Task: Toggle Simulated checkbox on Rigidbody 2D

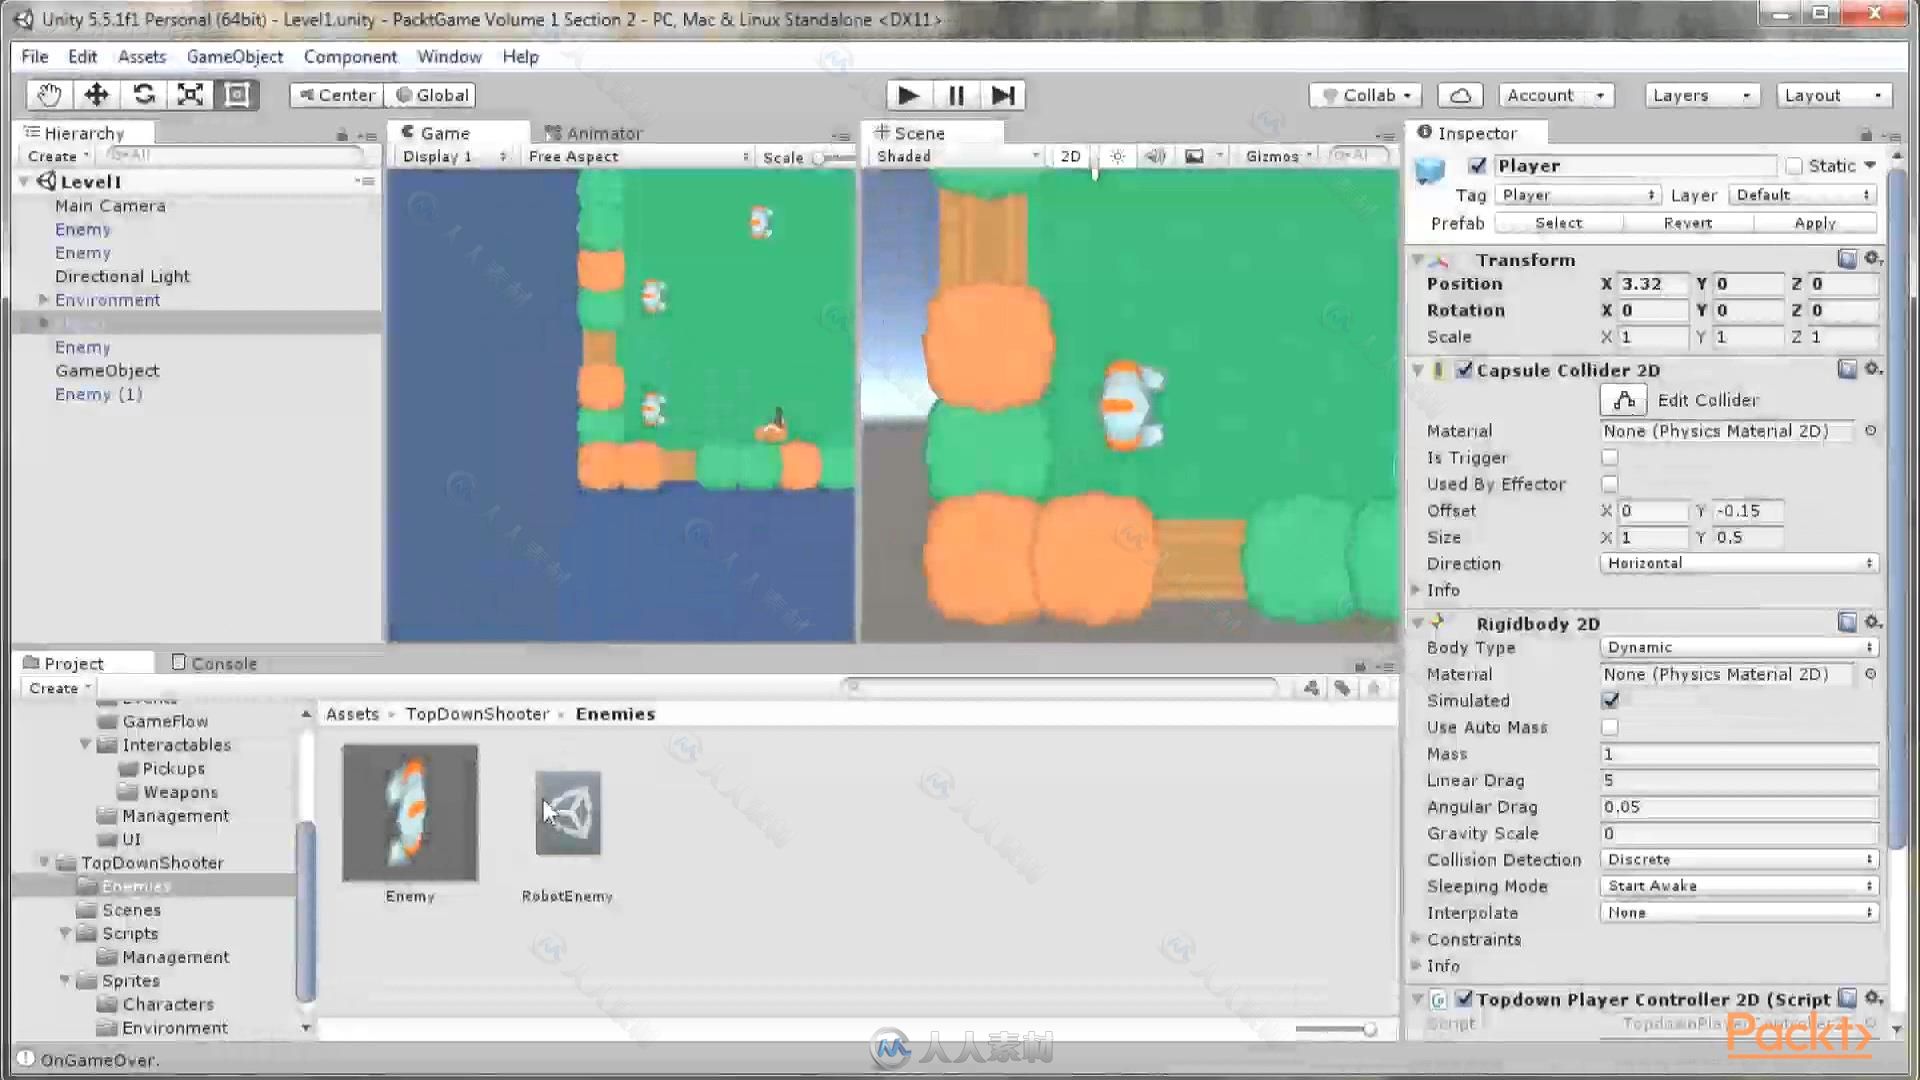Action: tap(1611, 700)
